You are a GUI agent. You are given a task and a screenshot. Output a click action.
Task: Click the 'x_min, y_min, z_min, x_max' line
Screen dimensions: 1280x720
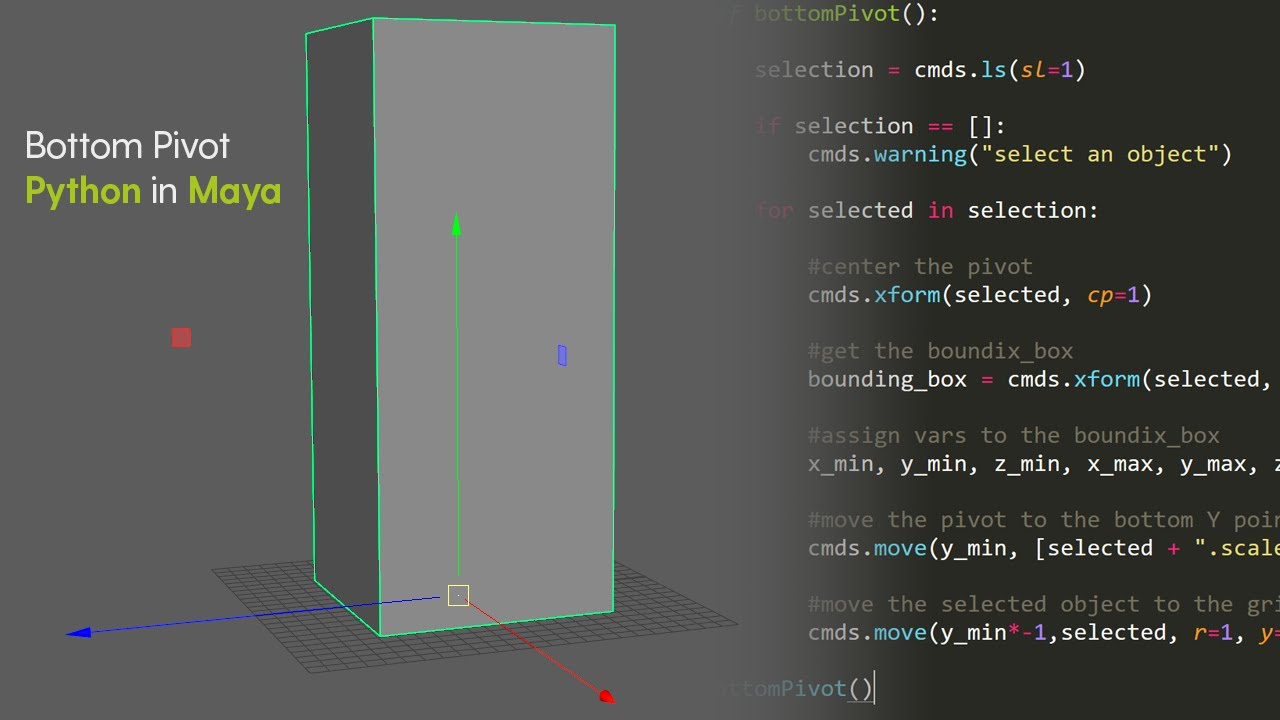click(x=1044, y=464)
